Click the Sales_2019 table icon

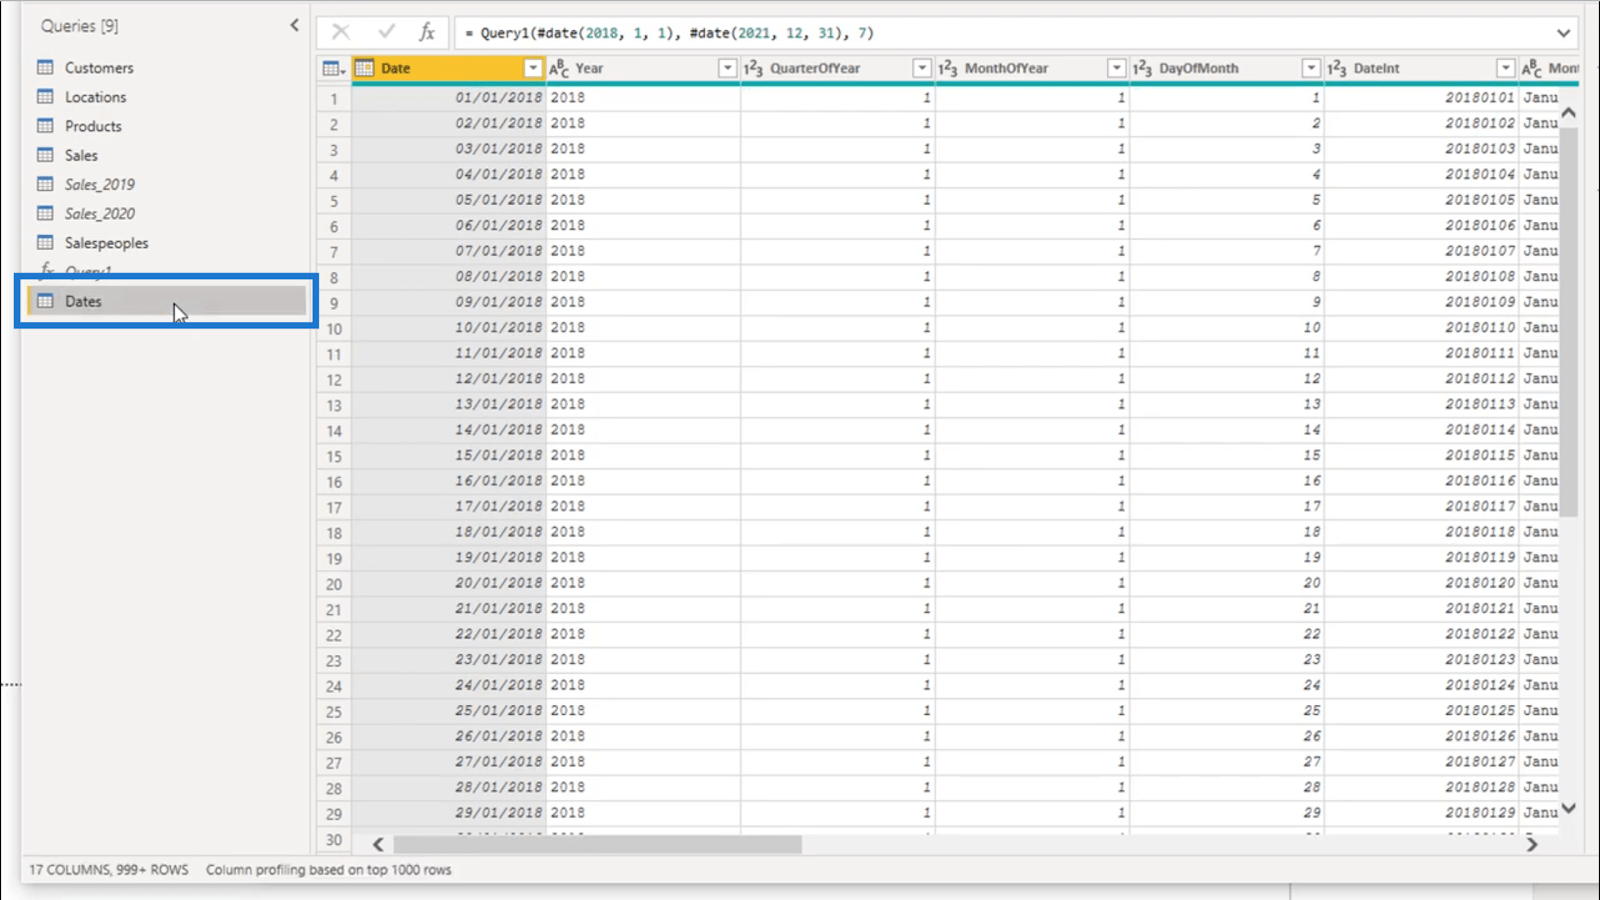pos(45,184)
